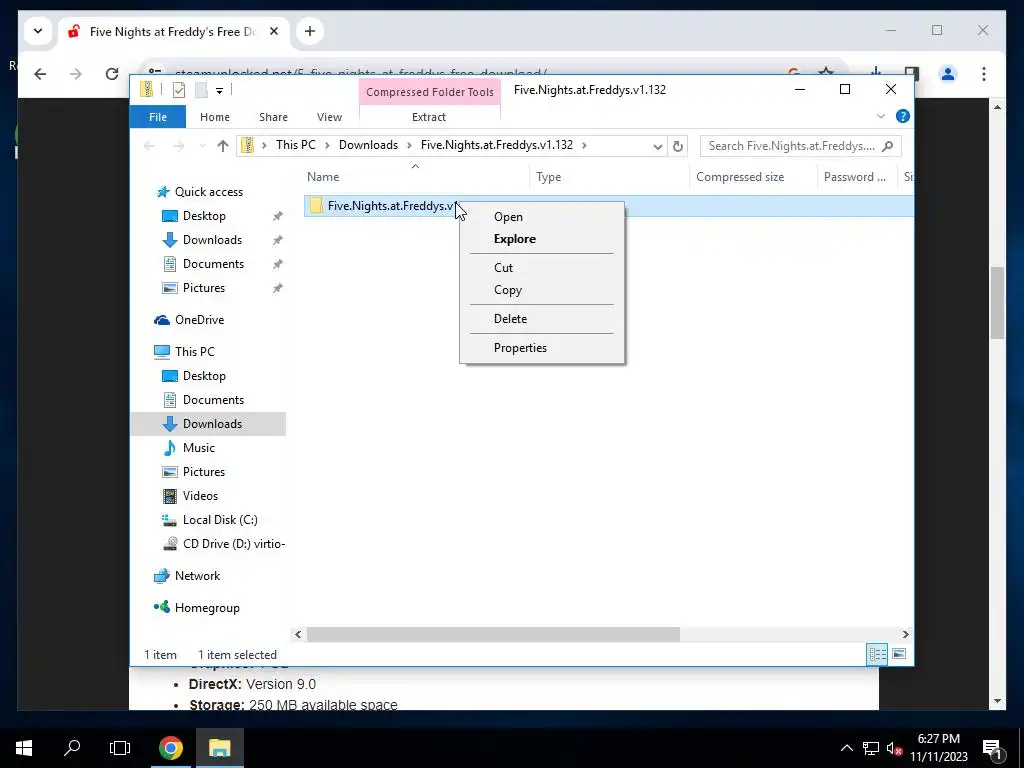
Task: Switch to the Home ribbon tab
Action: click(x=215, y=117)
